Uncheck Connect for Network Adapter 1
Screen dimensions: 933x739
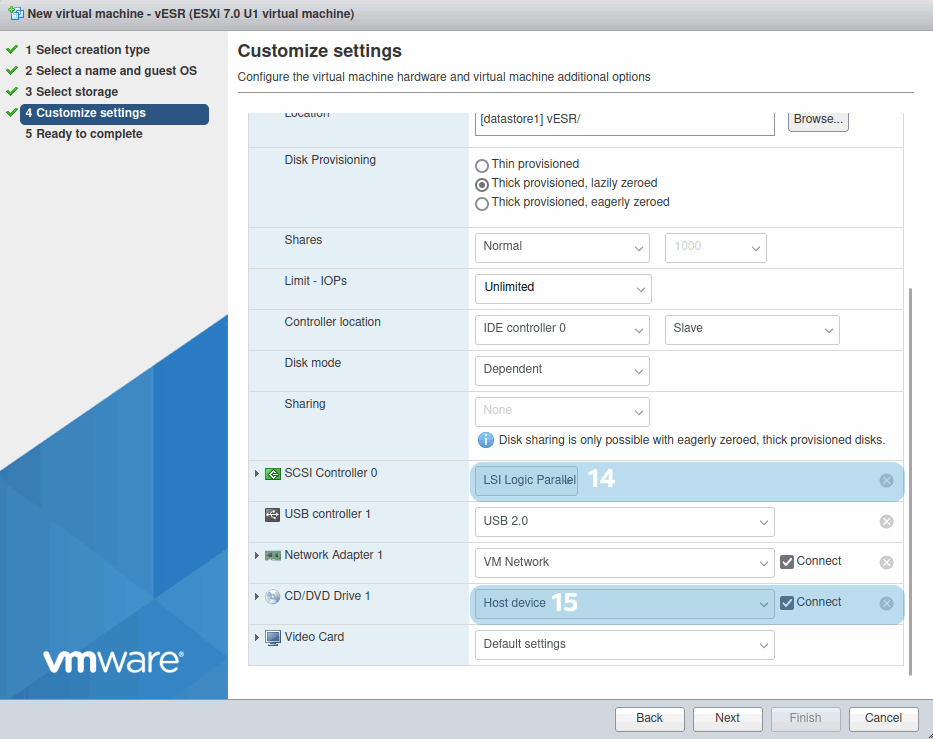coord(787,562)
